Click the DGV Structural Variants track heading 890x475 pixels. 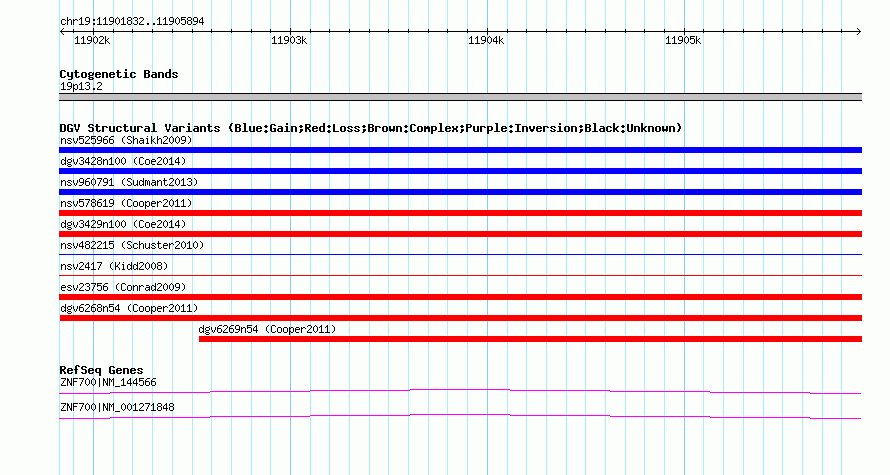pos(371,128)
